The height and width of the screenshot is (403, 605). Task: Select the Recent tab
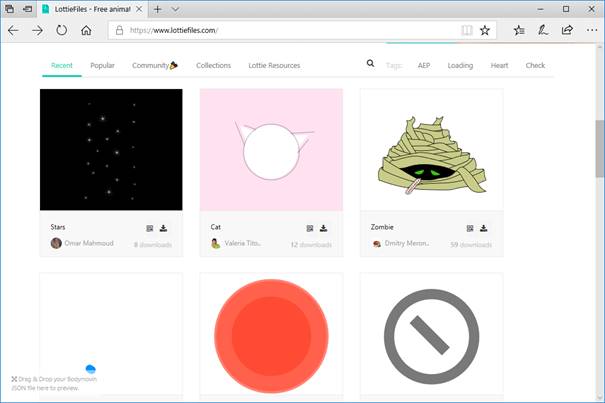point(62,66)
